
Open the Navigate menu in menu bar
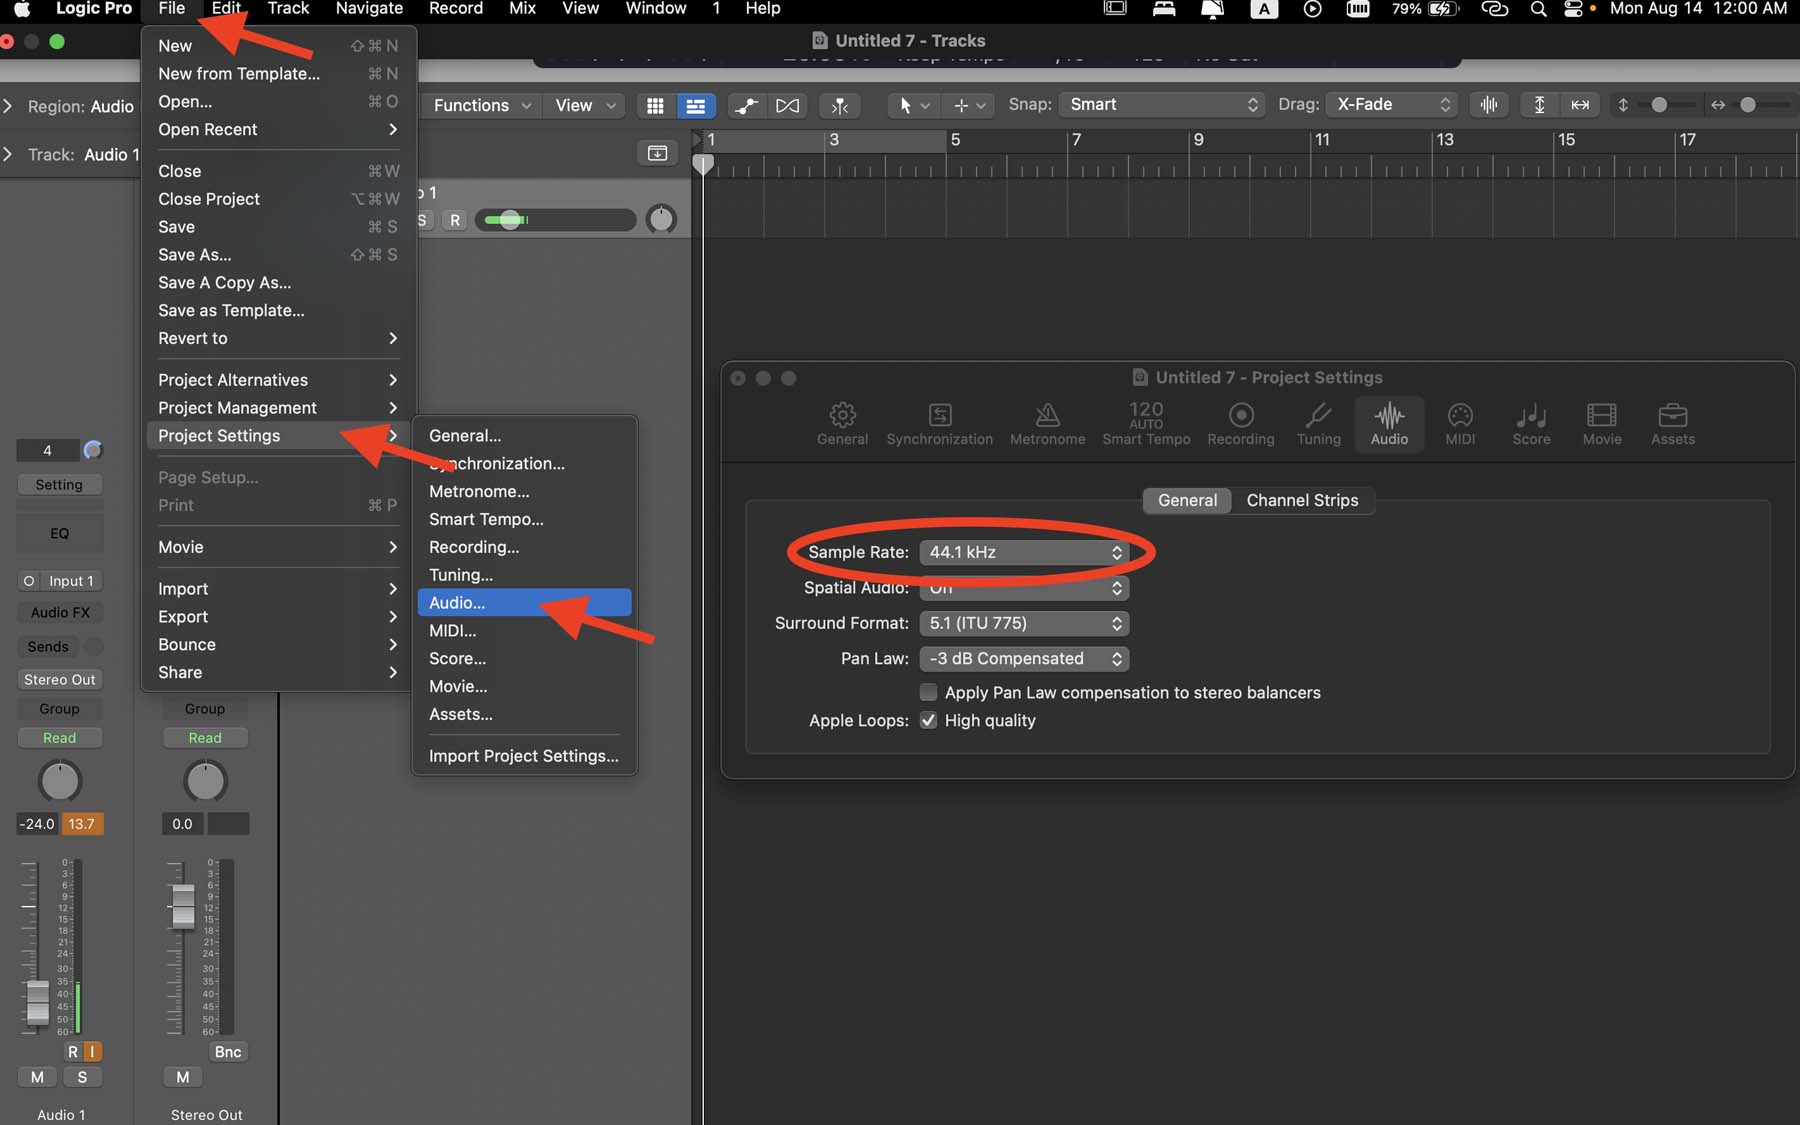point(369,9)
